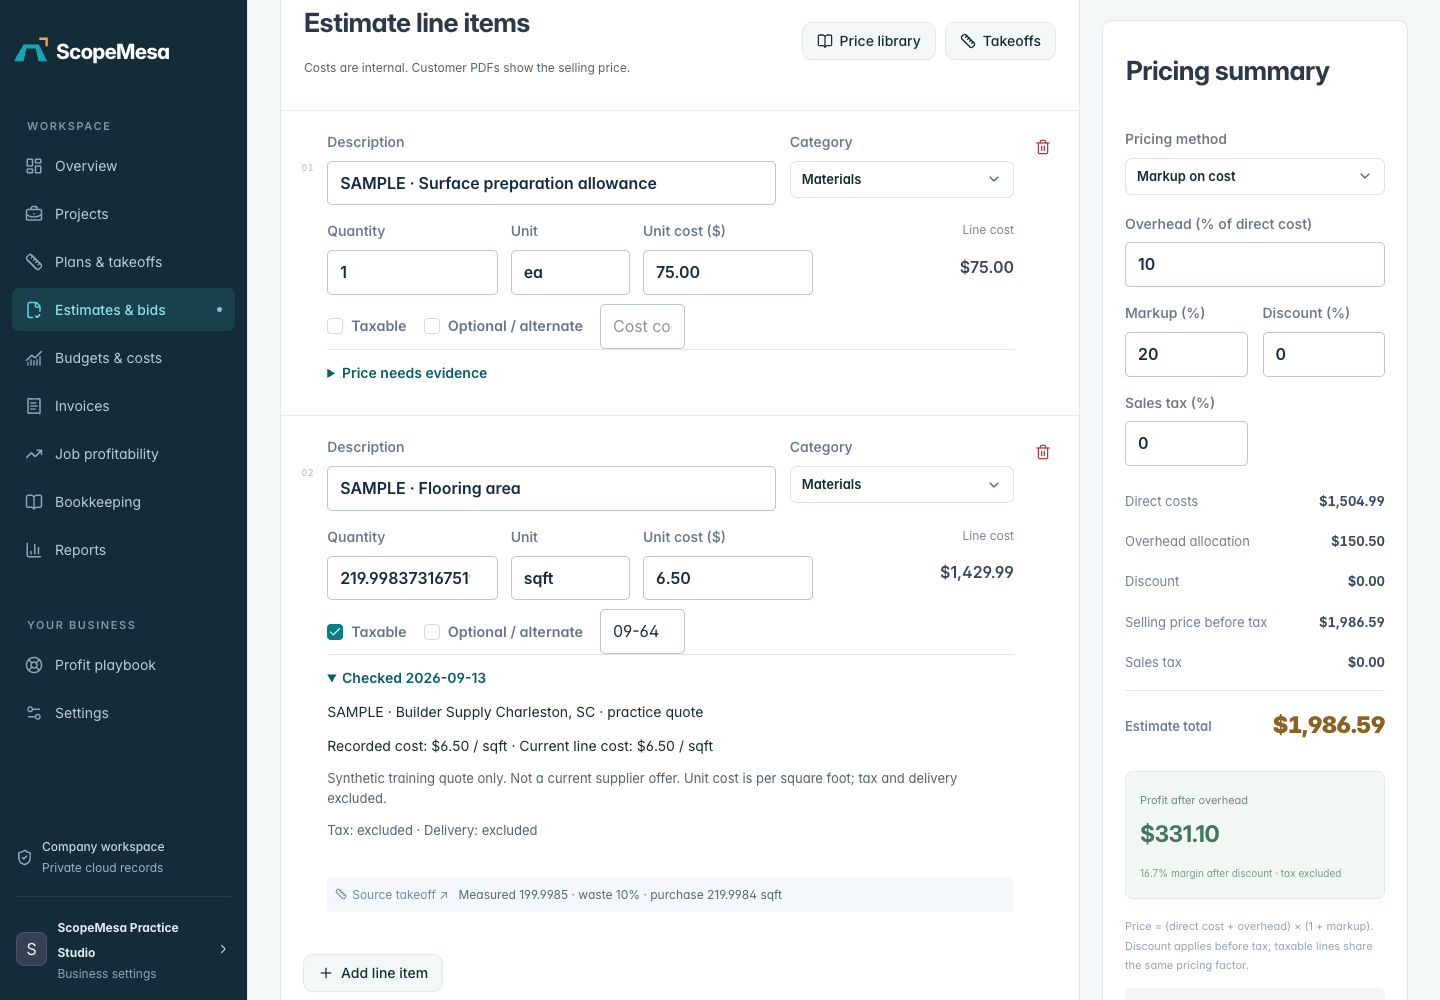Open Category dropdown for Flooring area
This screenshot has height=1000, width=1440.
902,484
